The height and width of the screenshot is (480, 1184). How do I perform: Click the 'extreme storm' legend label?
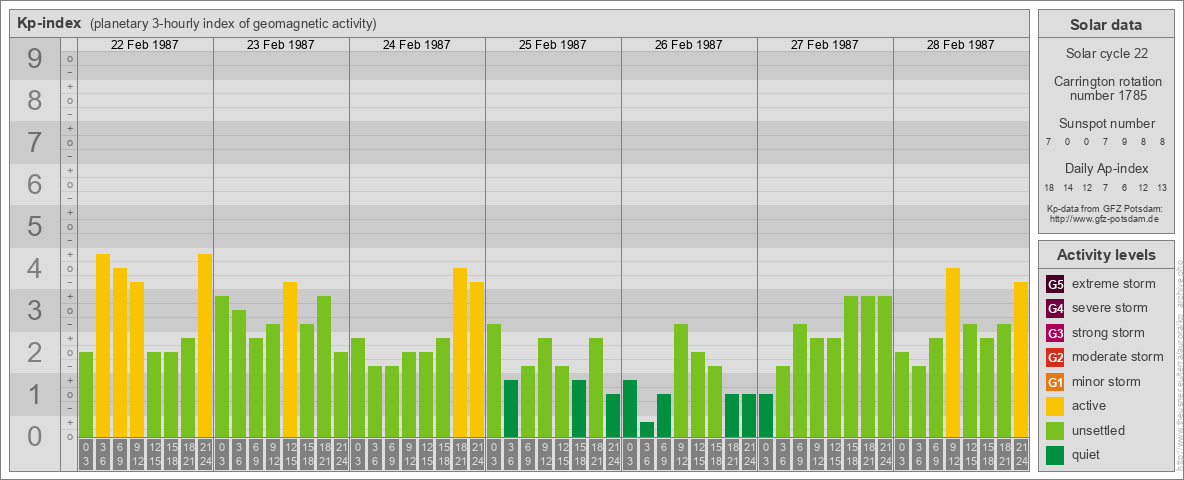pos(1114,284)
